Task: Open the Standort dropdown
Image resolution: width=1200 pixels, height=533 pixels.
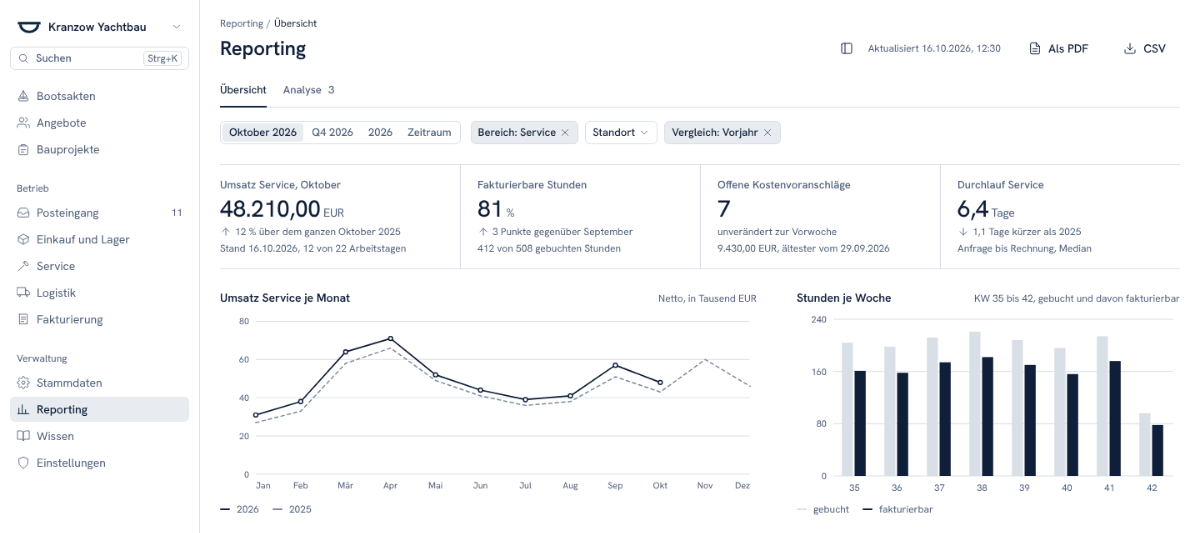Action: 620,132
